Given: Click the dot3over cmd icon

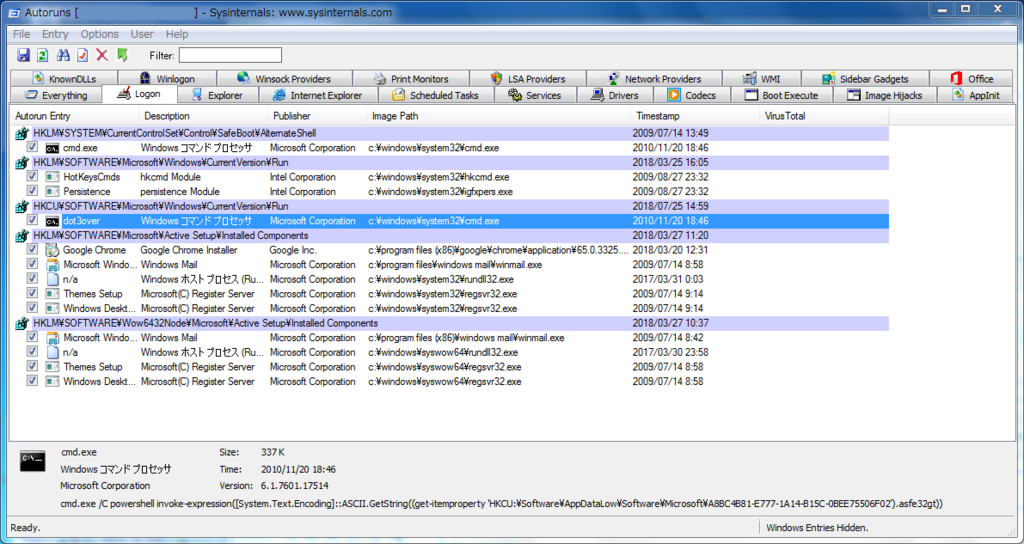Looking at the screenshot, I should click(52, 221).
